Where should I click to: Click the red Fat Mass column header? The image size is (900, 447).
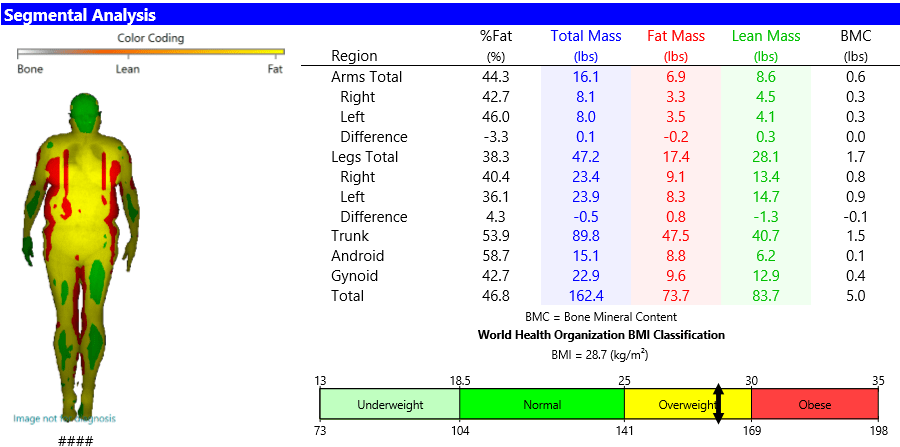pos(676,36)
